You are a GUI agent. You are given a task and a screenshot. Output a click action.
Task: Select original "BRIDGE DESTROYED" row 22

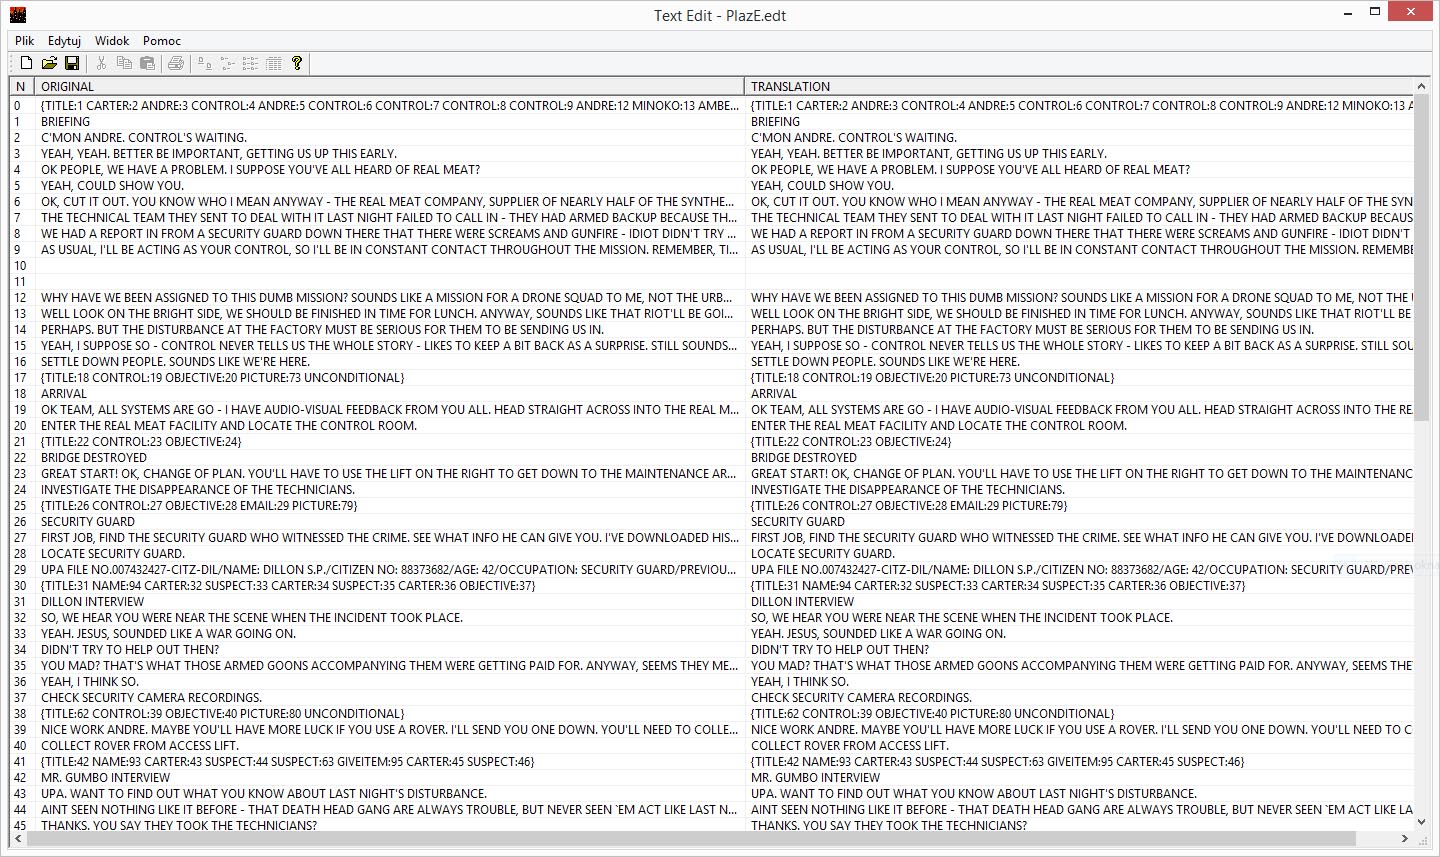(x=94, y=458)
